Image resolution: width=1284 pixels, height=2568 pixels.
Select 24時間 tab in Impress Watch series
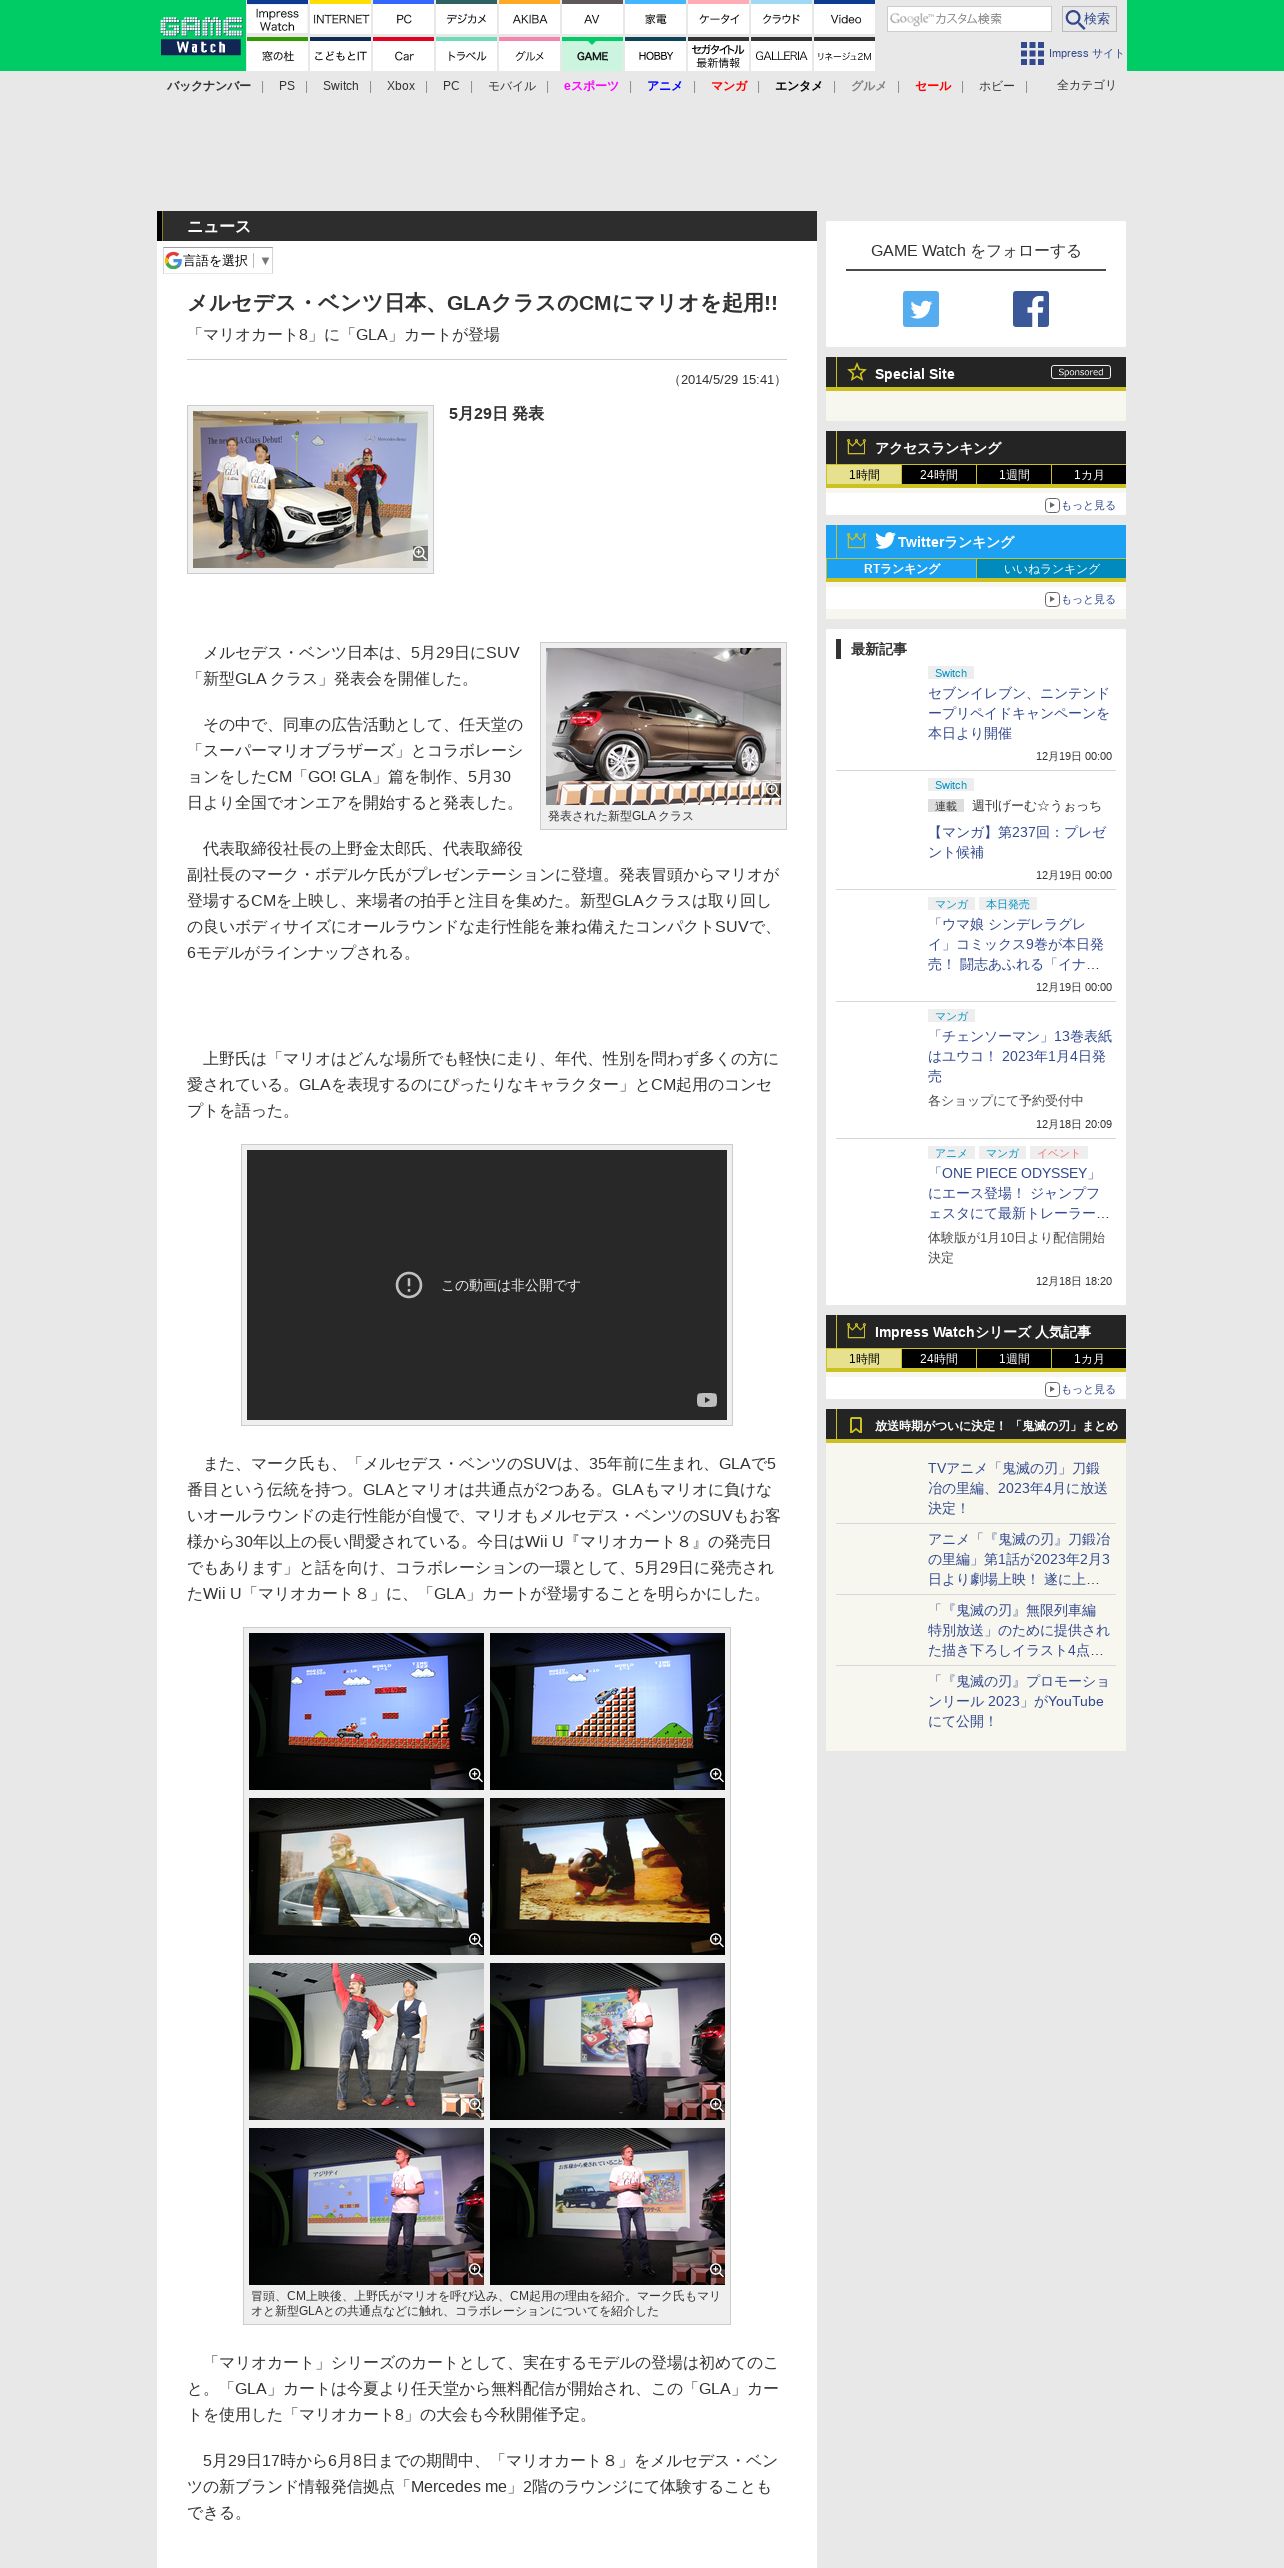[x=939, y=1359]
